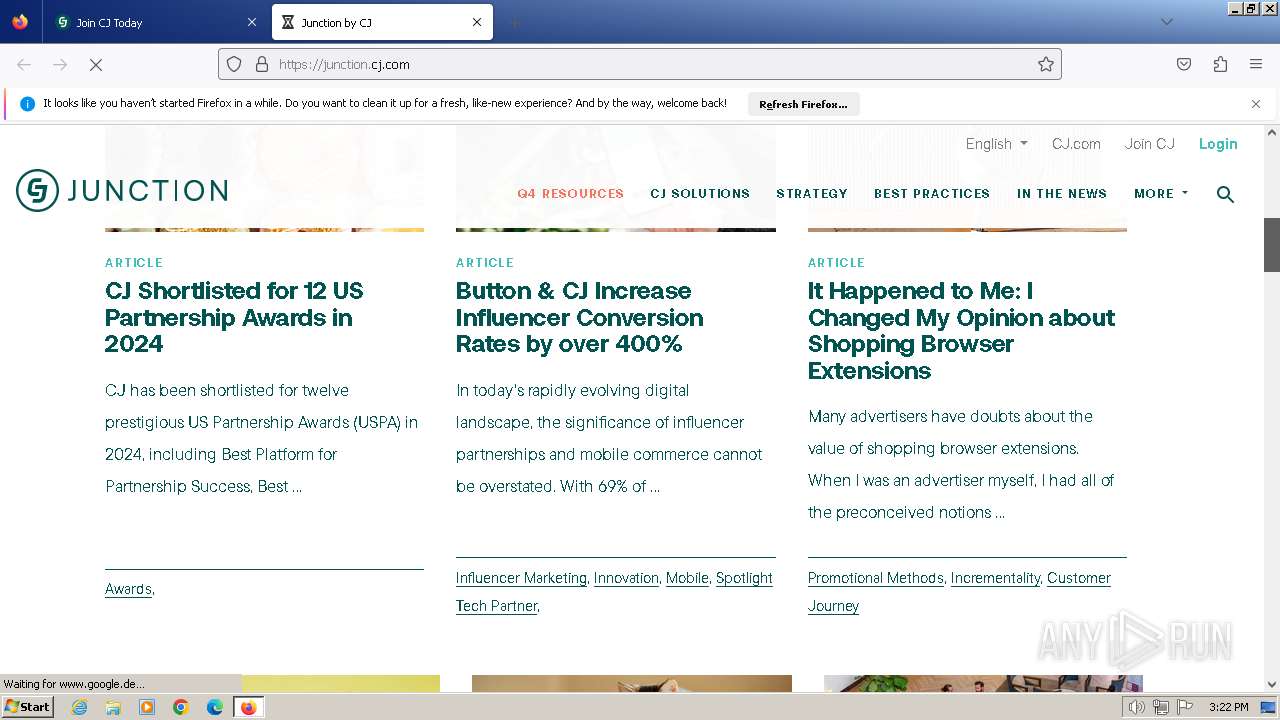The width and height of the screenshot is (1280, 720).
Task: Select the Junction by CJ tab
Action: pyautogui.click(x=382, y=22)
